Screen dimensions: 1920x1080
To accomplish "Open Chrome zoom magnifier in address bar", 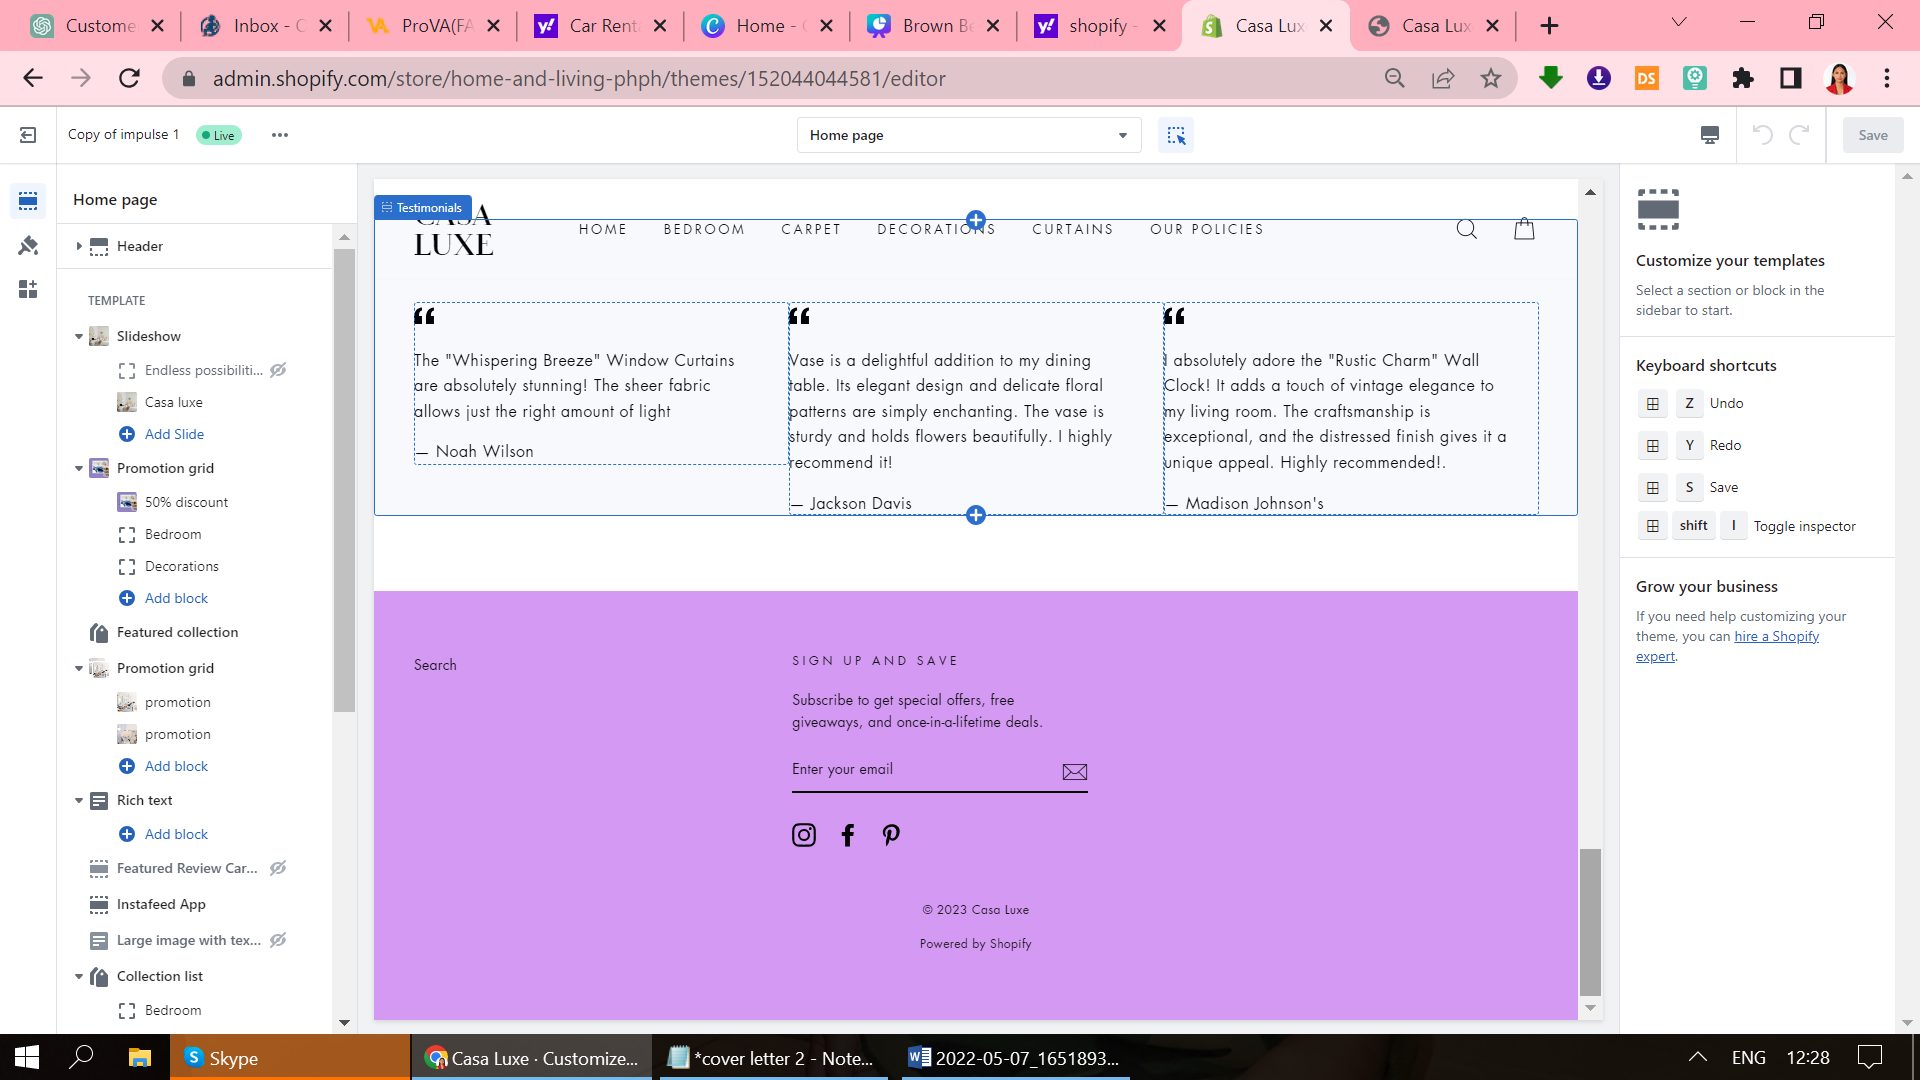I will click(1395, 78).
